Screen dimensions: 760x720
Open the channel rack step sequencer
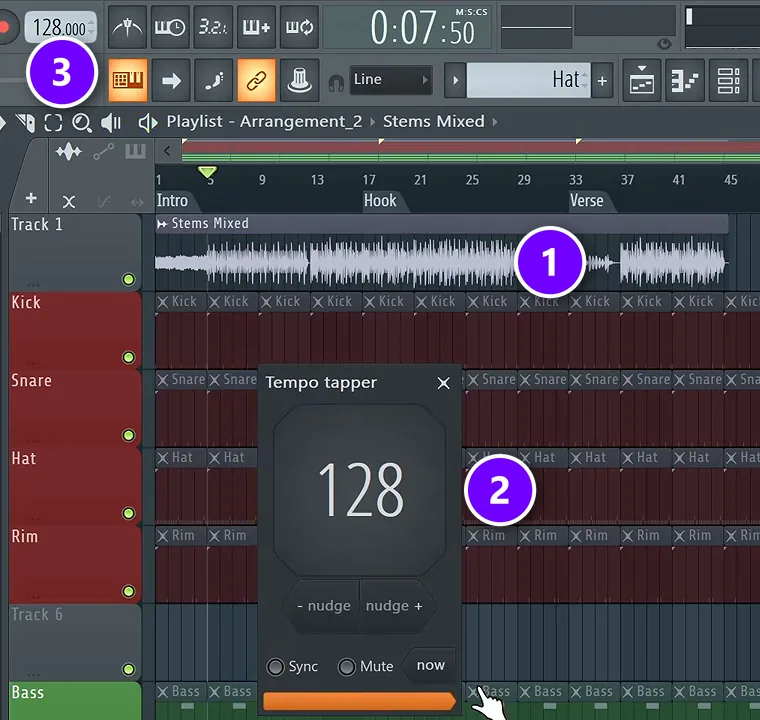click(684, 80)
